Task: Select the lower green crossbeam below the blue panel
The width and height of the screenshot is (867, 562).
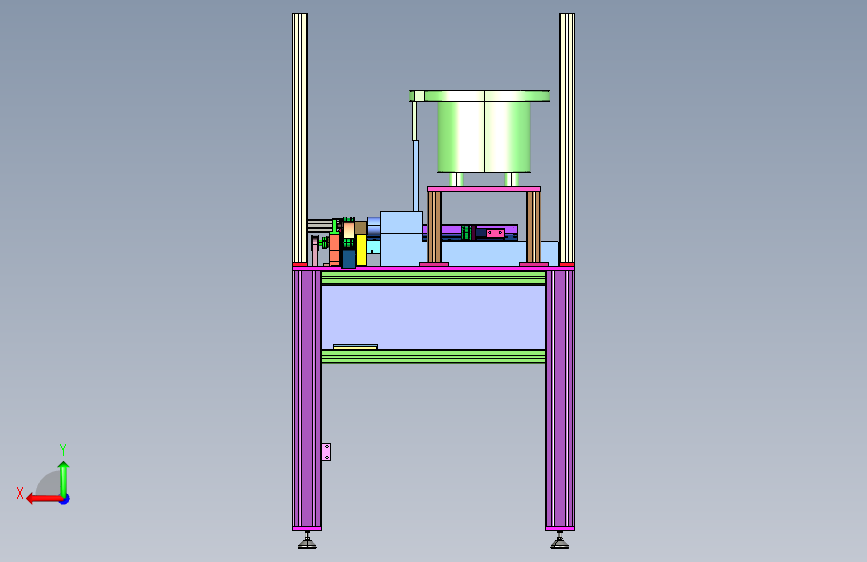Action: [x=434, y=356]
